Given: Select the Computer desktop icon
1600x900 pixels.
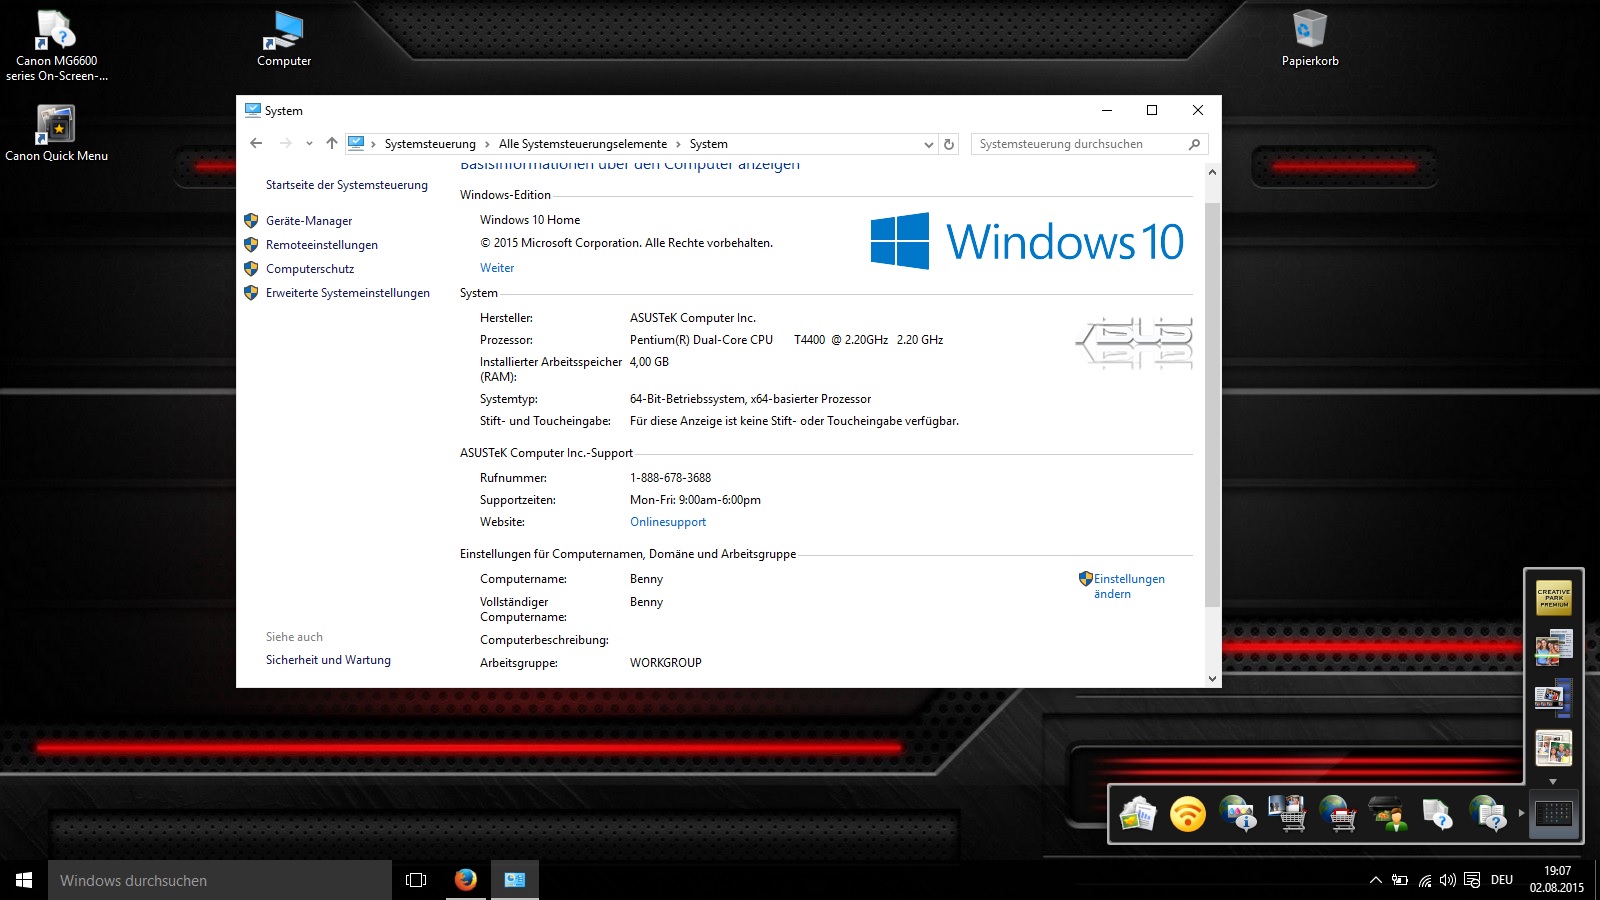Looking at the screenshot, I should coord(284,40).
